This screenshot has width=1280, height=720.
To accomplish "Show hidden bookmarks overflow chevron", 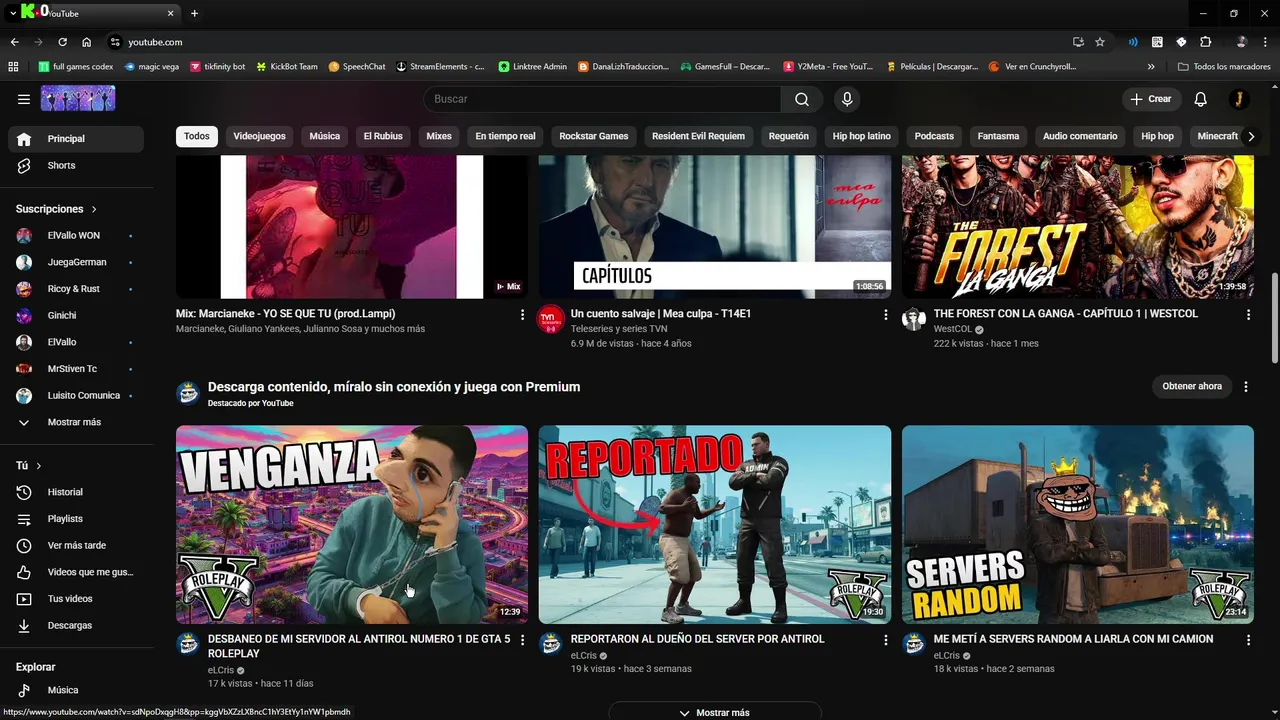I will click(1151, 67).
